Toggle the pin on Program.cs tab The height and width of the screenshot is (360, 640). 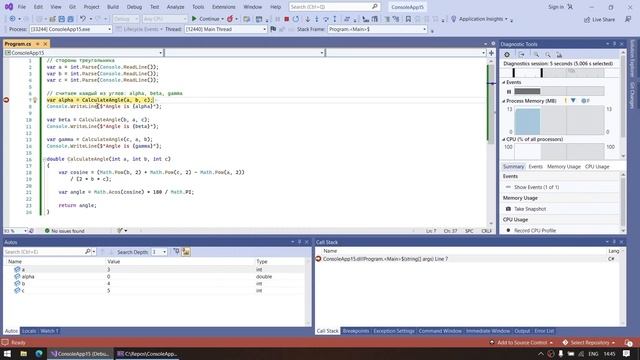point(38,44)
